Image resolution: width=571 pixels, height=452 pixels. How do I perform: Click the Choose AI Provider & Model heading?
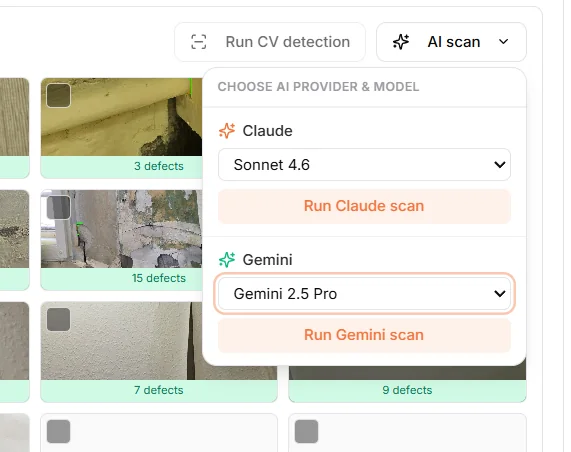318,87
